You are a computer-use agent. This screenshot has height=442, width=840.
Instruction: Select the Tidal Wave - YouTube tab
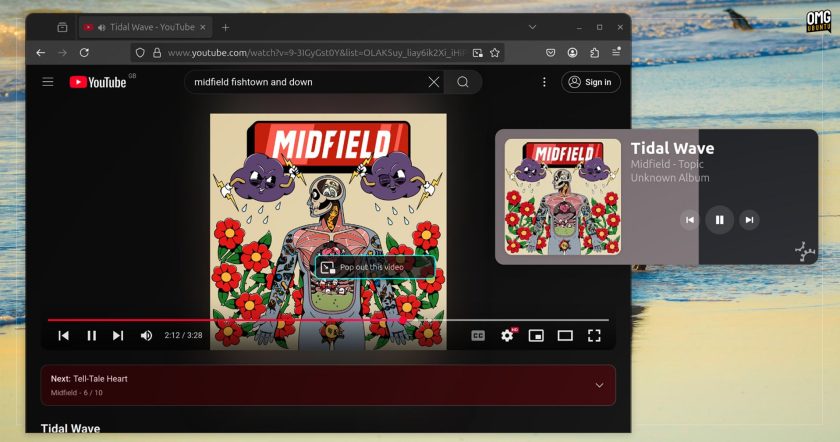[145, 27]
